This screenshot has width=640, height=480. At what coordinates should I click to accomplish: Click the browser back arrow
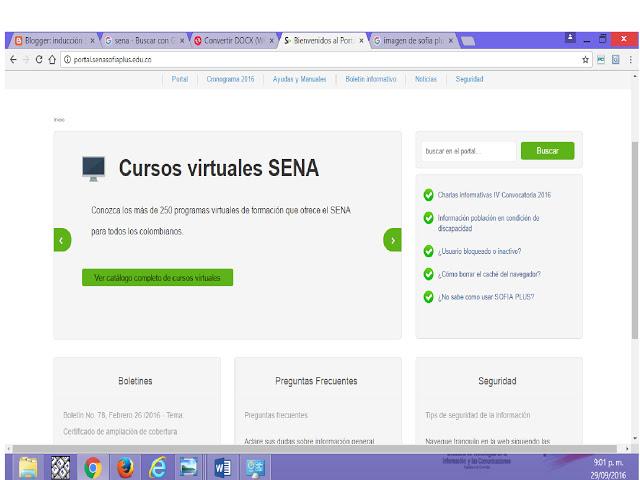tap(13, 60)
